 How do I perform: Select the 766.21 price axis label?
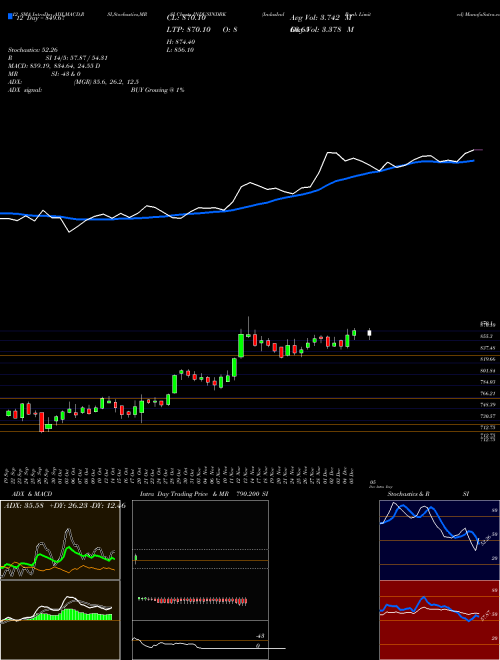click(487, 394)
